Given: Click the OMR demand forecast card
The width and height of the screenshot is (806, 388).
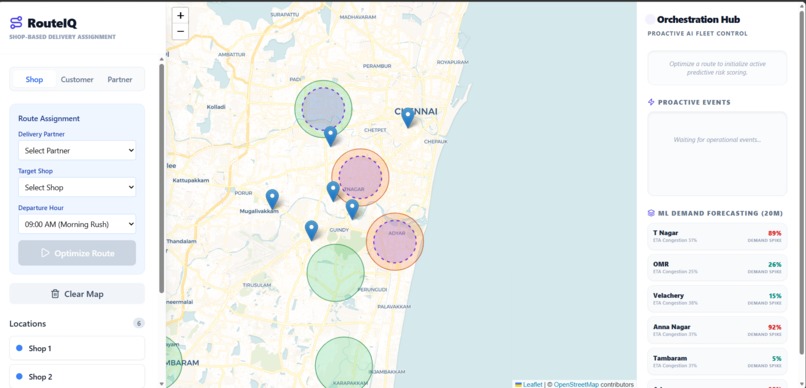Looking at the screenshot, I should [x=717, y=268].
